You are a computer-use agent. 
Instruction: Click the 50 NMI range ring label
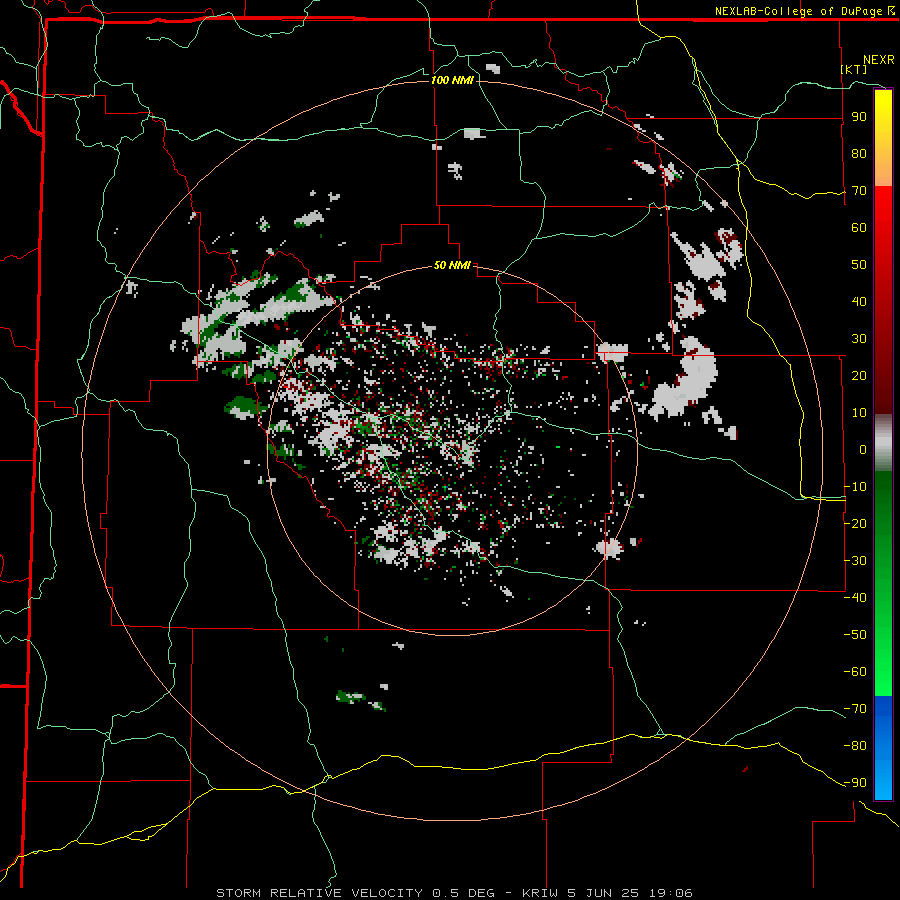tap(452, 265)
